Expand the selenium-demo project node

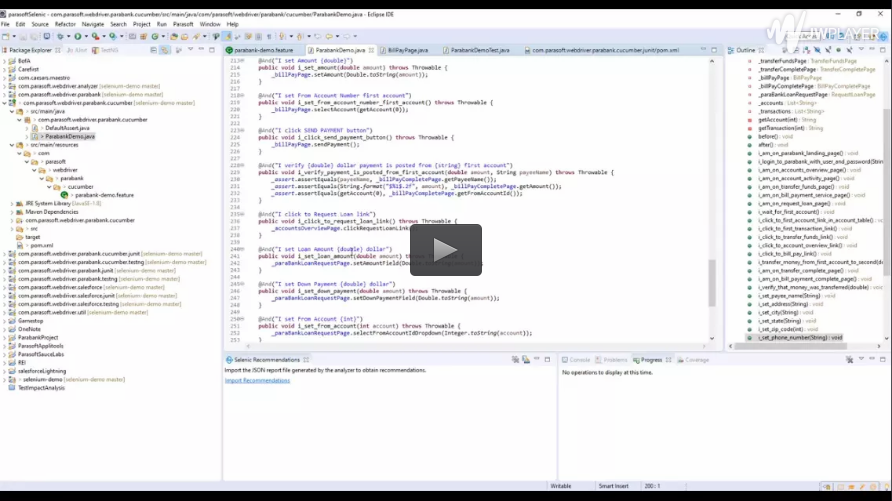tap(5, 379)
